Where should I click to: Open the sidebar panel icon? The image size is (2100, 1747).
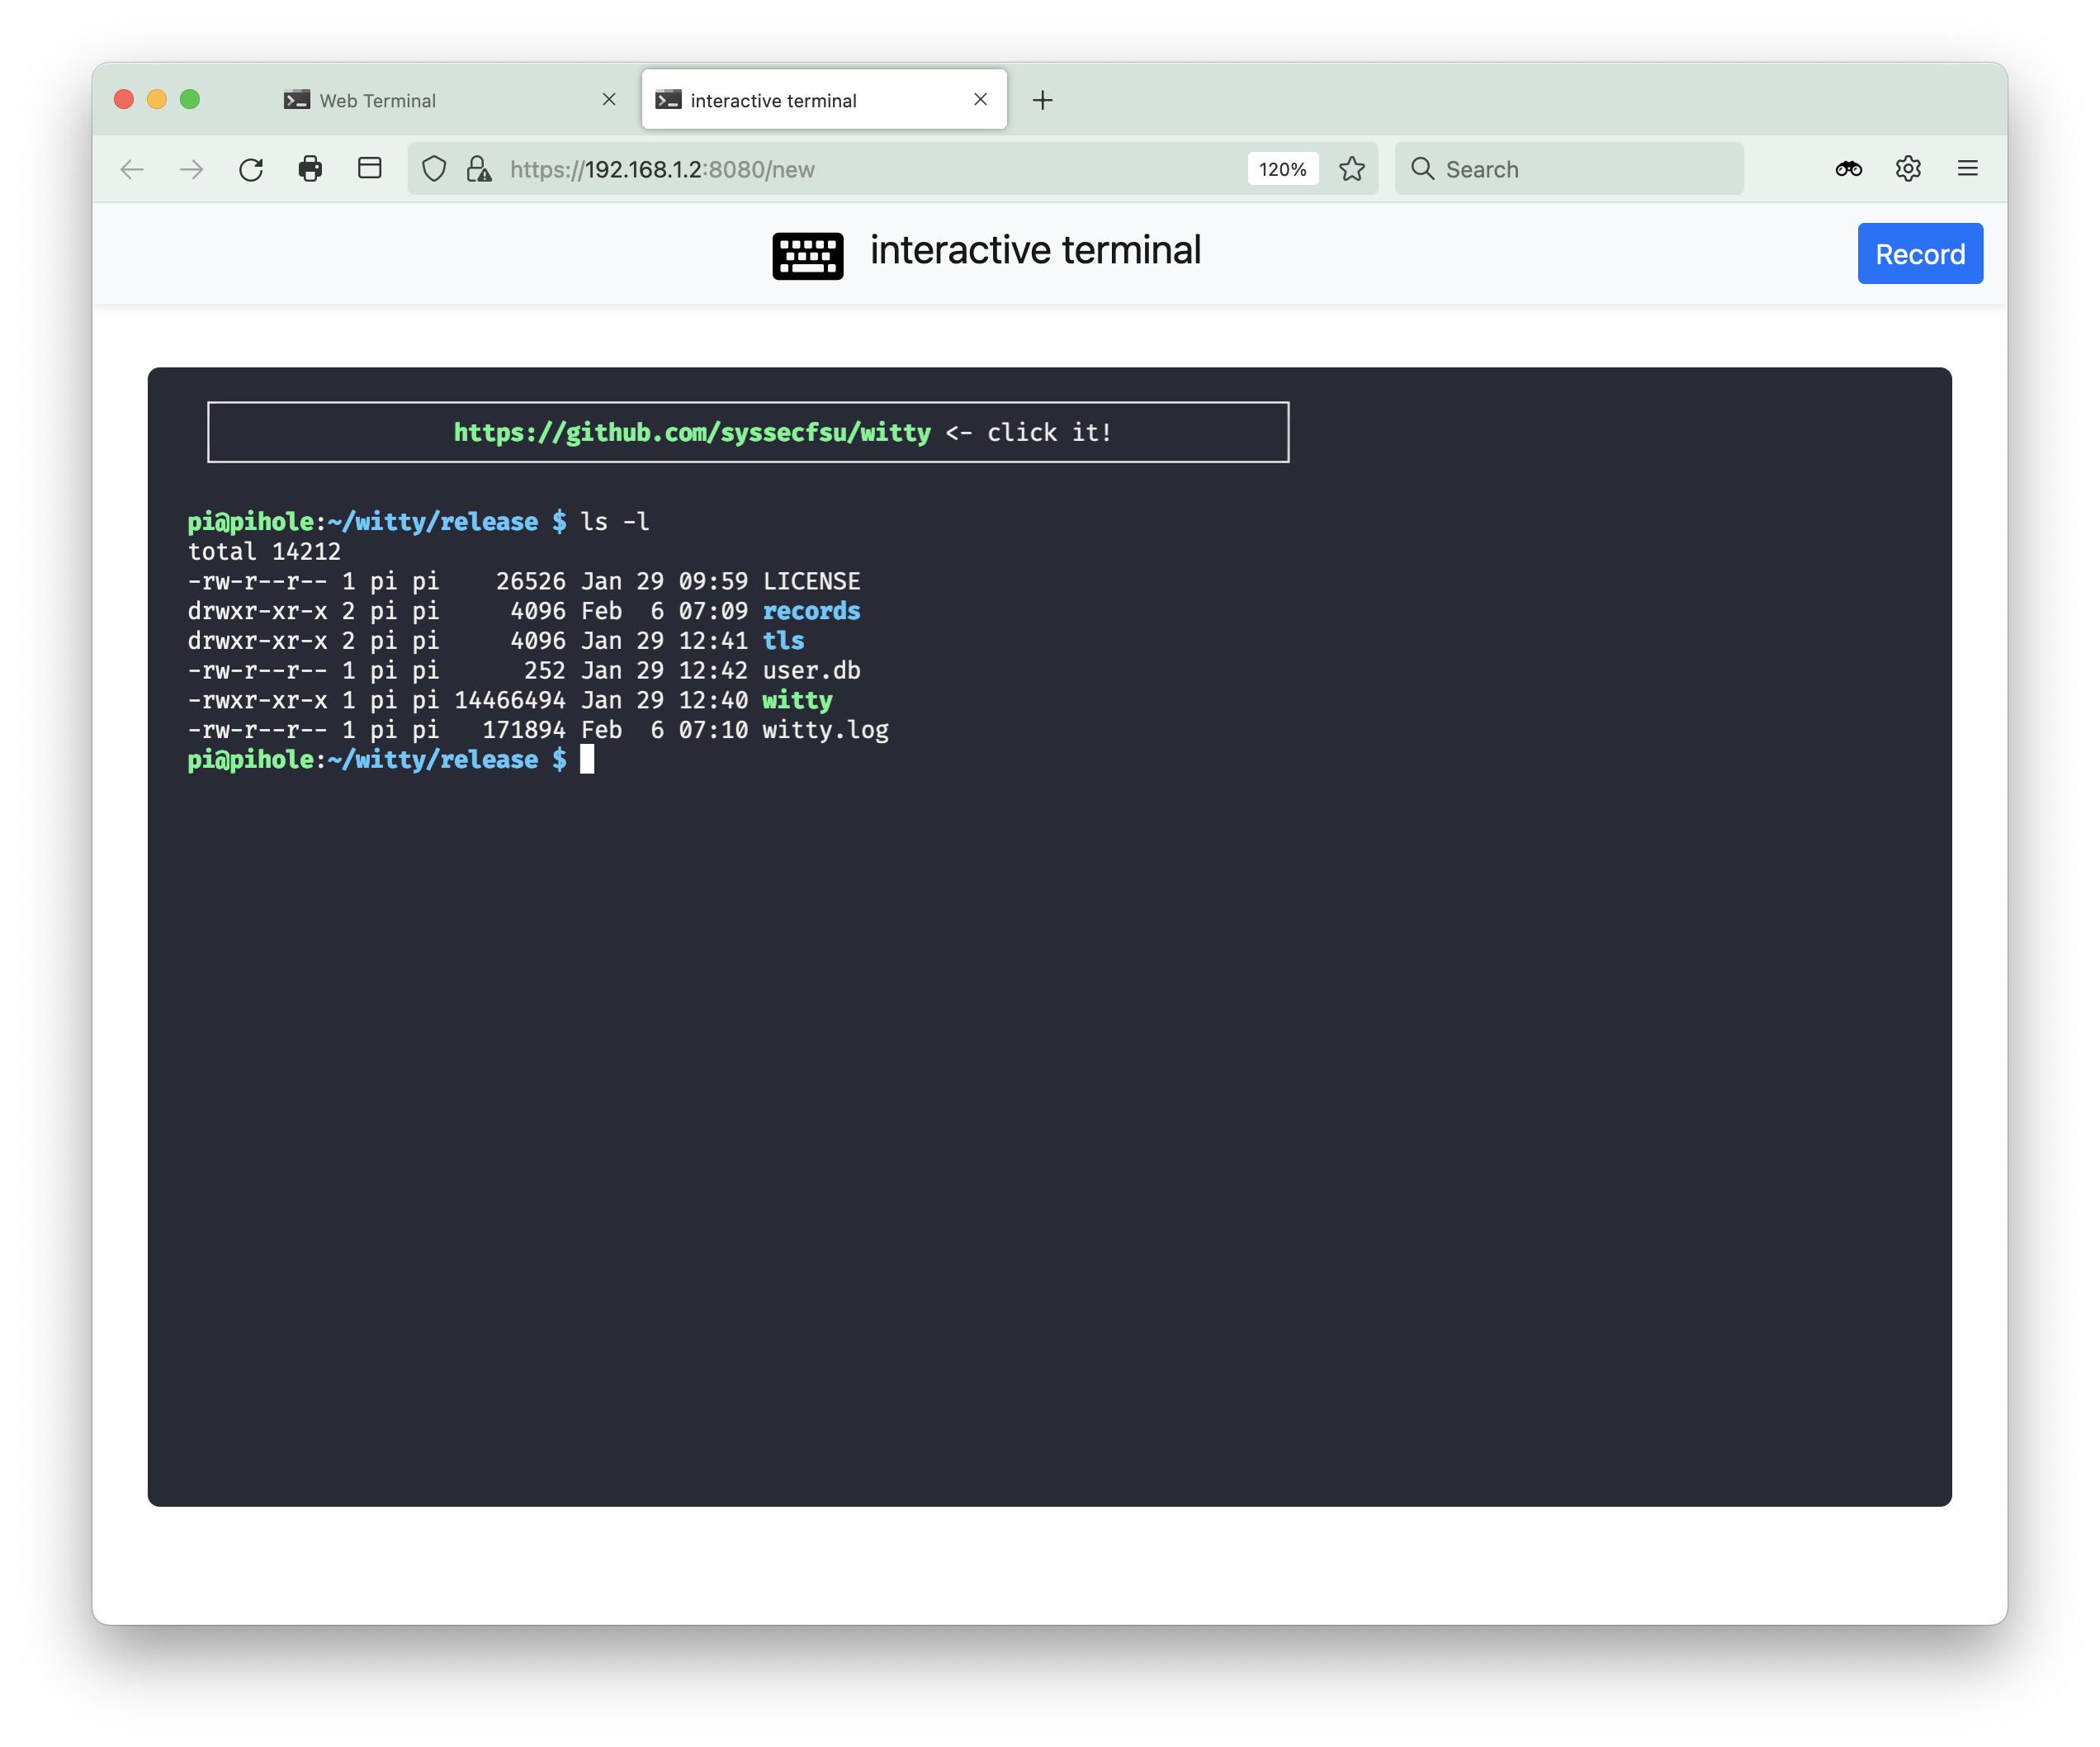coord(369,168)
